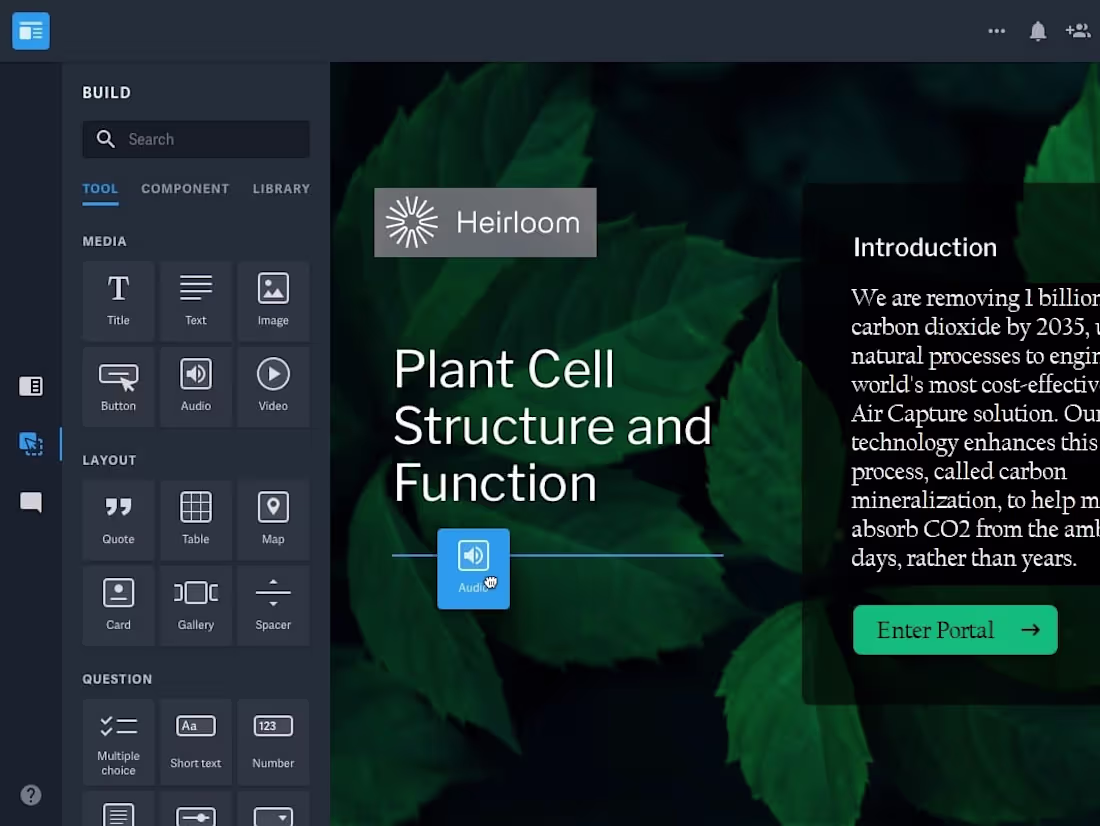The height and width of the screenshot is (826, 1100).
Task: Add a Multiple choice question
Action: [x=118, y=742]
